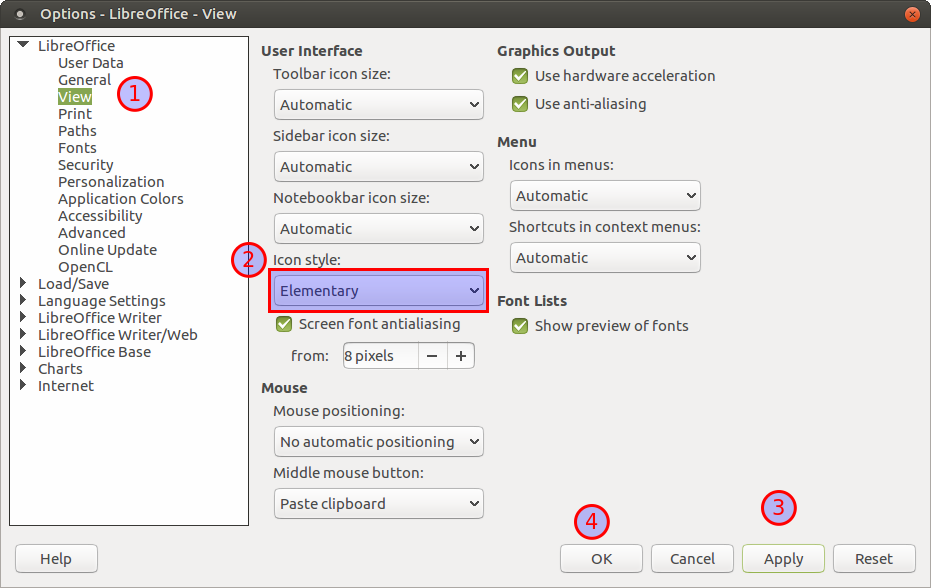Open the Advanced options page

91,233
